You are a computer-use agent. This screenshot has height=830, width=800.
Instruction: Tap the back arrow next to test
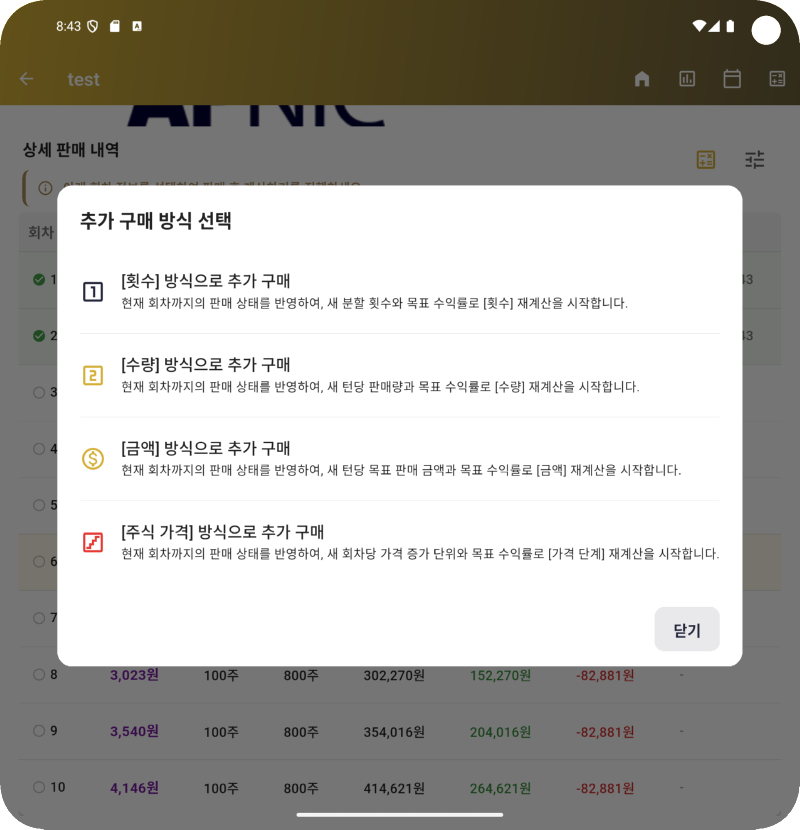(x=27, y=79)
